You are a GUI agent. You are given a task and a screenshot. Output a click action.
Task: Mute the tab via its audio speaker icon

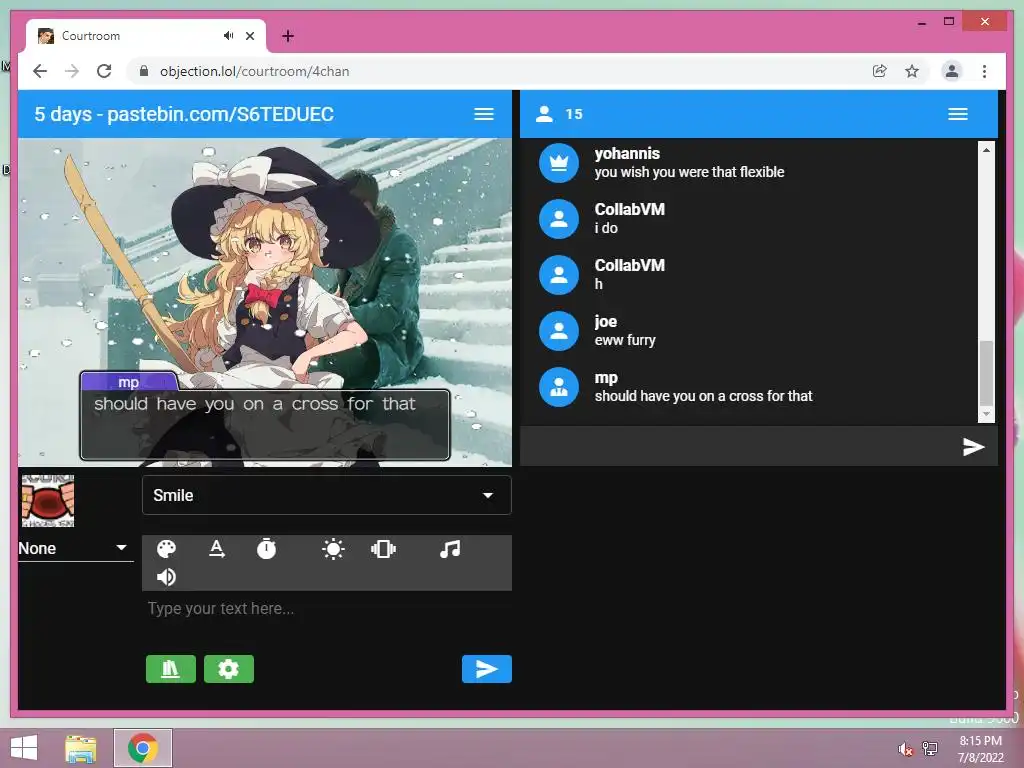pyautogui.click(x=228, y=36)
